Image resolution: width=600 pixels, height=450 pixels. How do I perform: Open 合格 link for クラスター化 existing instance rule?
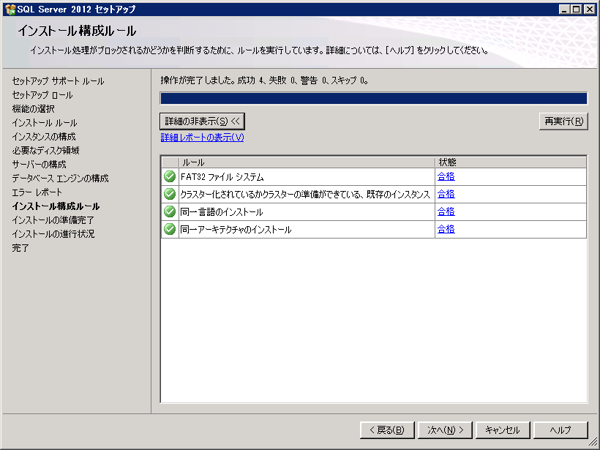(446, 194)
